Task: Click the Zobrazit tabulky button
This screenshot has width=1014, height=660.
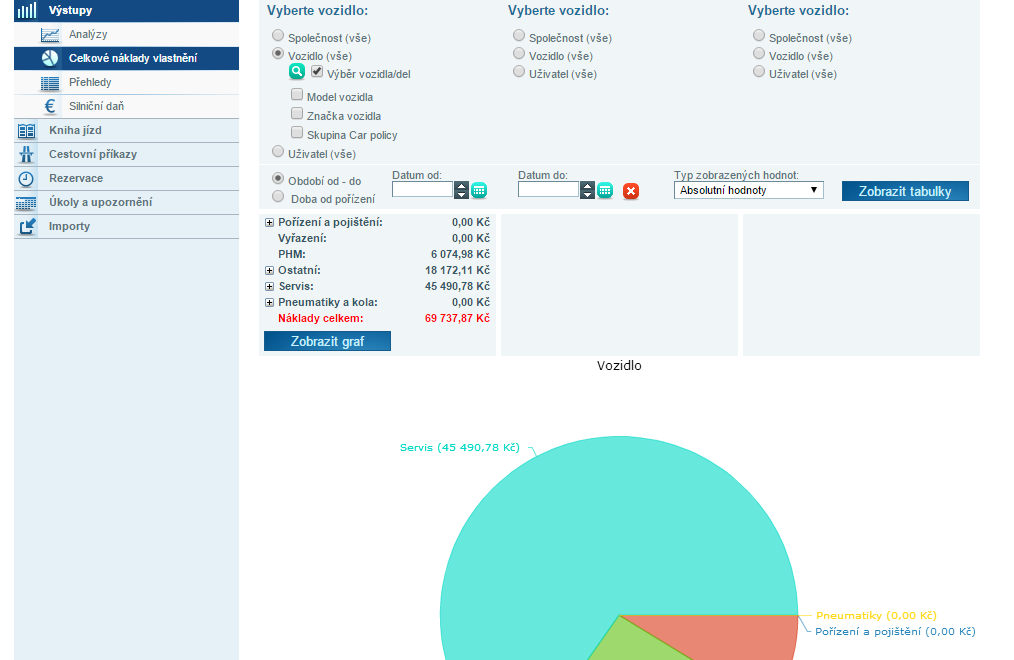Action: [x=905, y=191]
